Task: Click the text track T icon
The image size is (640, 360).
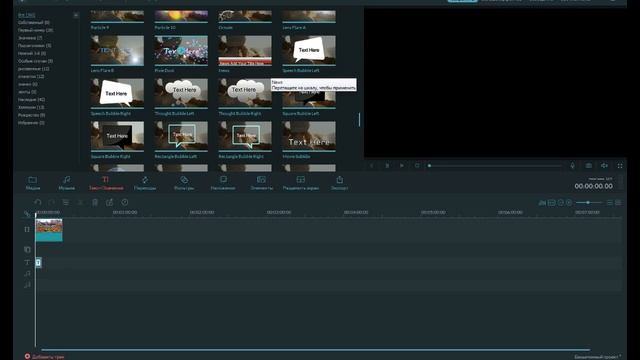Action: coord(27,262)
